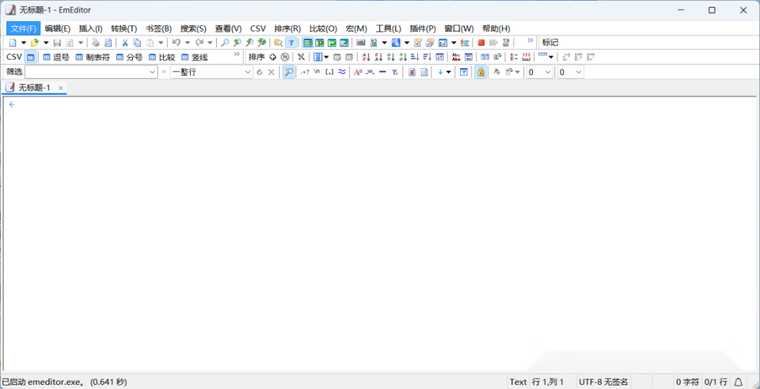Click the Find magnifier icon in main toolbar

click(225, 43)
